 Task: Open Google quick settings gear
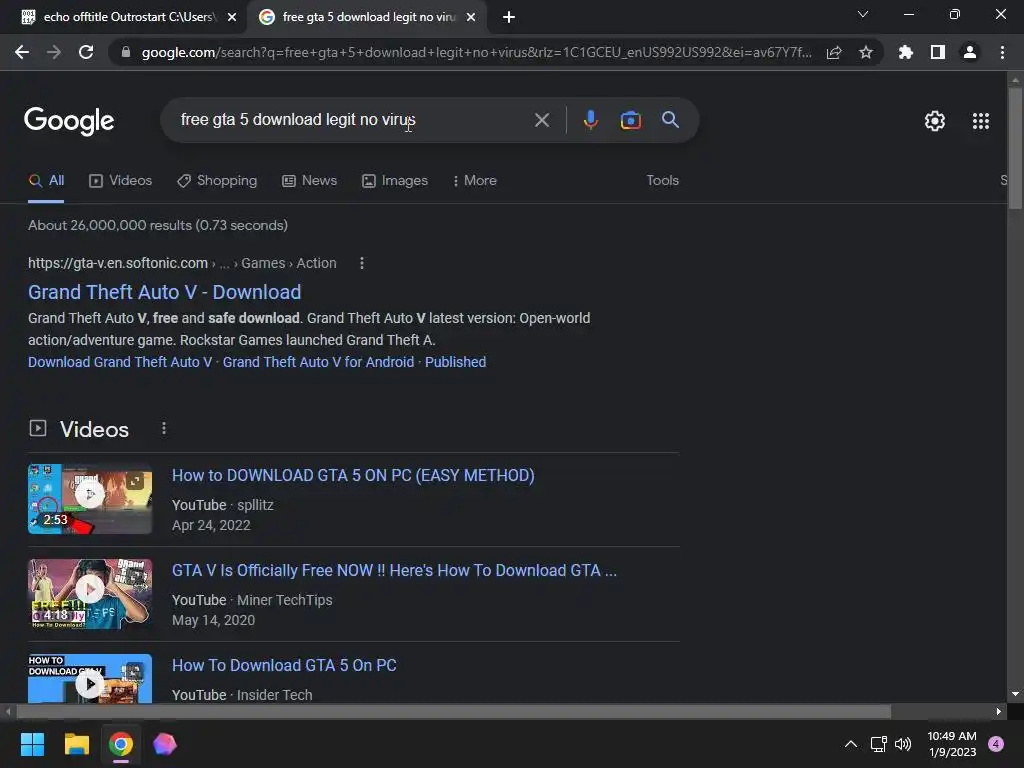(935, 121)
